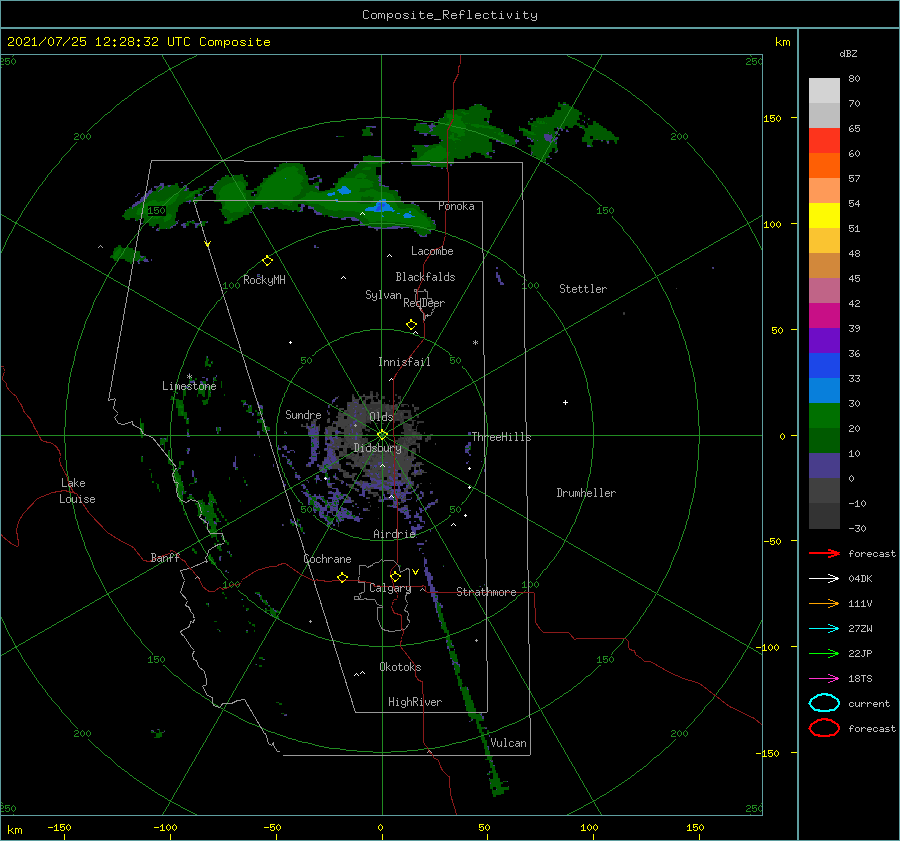Click yellow diamond marker above Calgary label

(395, 576)
